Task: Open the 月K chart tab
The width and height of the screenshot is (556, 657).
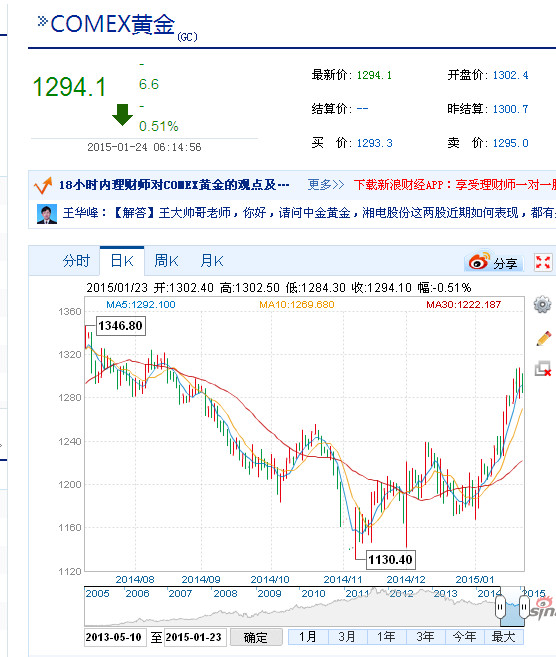Action: [212, 261]
